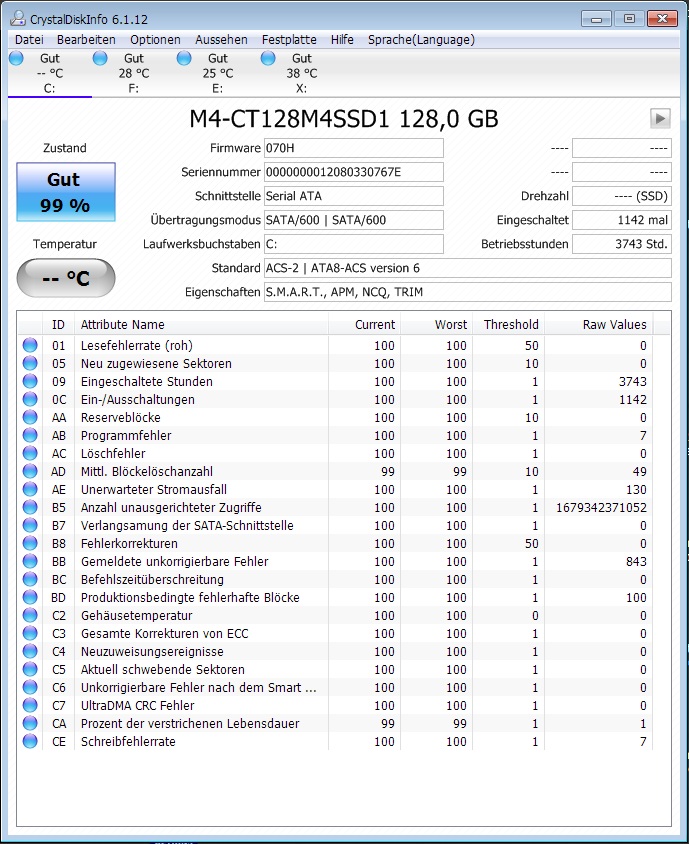The image size is (689, 844).
Task: Click status icon for Gesamte Korrekturen von ECC
Action: [x=30, y=633]
